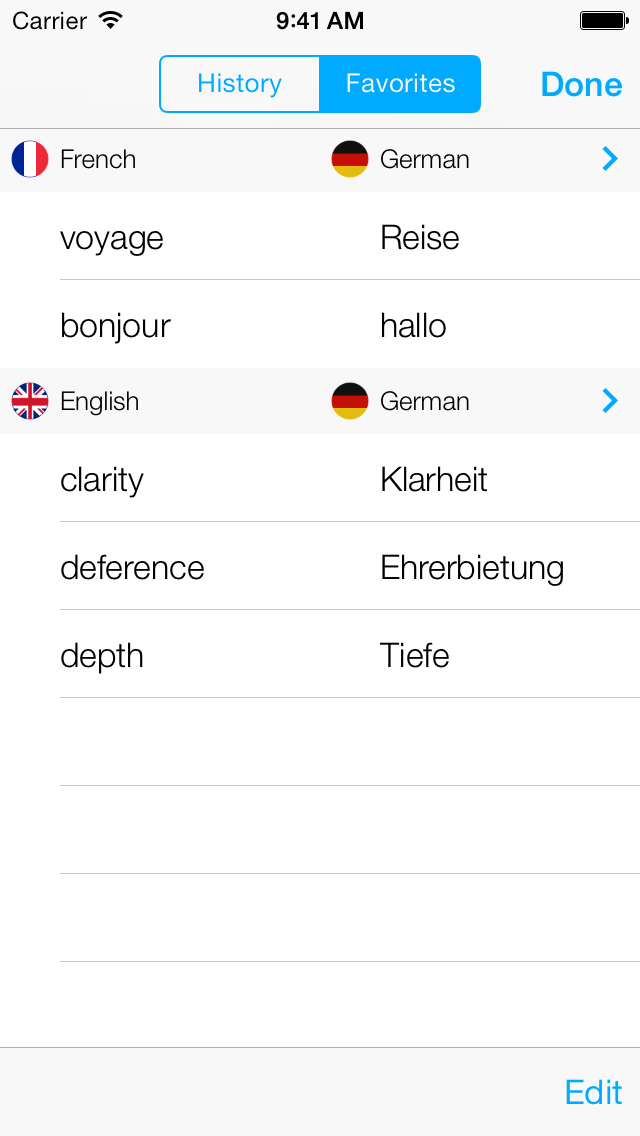The image size is (640, 1136).
Task: Tap the Ehrerbietung translation text
Action: coord(472,569)
